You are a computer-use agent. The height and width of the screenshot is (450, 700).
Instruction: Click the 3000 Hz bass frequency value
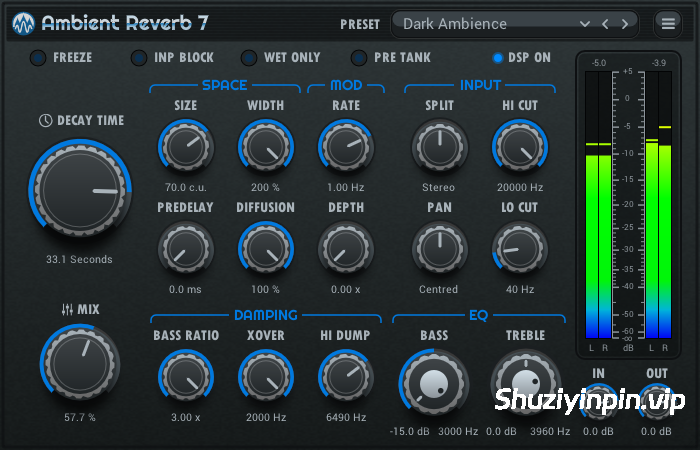458,432
